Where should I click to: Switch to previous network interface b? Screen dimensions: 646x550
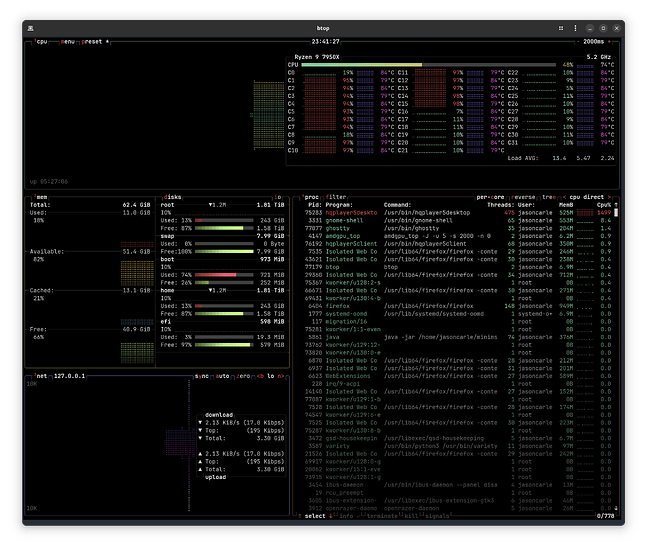point(260,376)
